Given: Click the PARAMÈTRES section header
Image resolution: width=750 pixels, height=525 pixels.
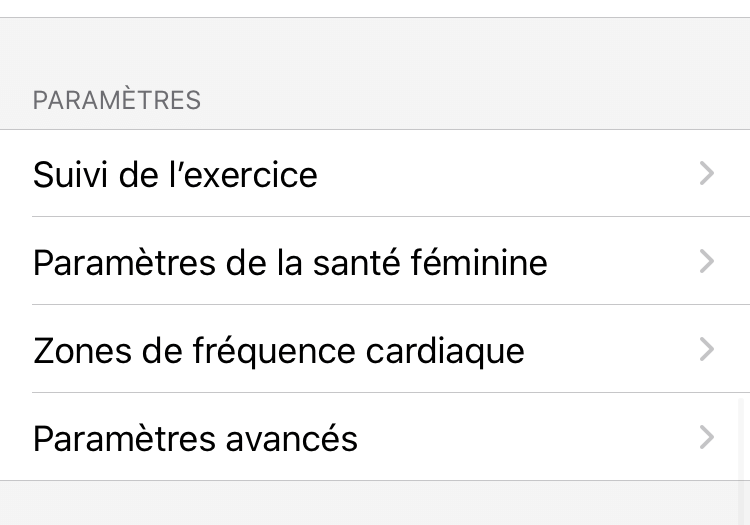Looking at the screenshot, I should pyautogui.click(x=117, y=101).
